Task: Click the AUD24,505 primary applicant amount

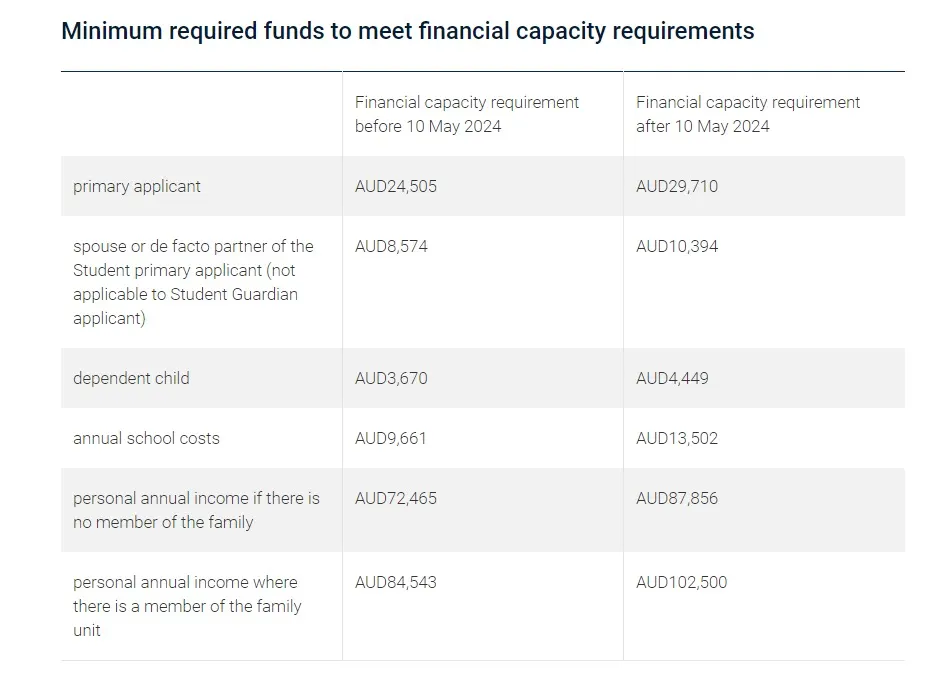Action: click(396, 186)
